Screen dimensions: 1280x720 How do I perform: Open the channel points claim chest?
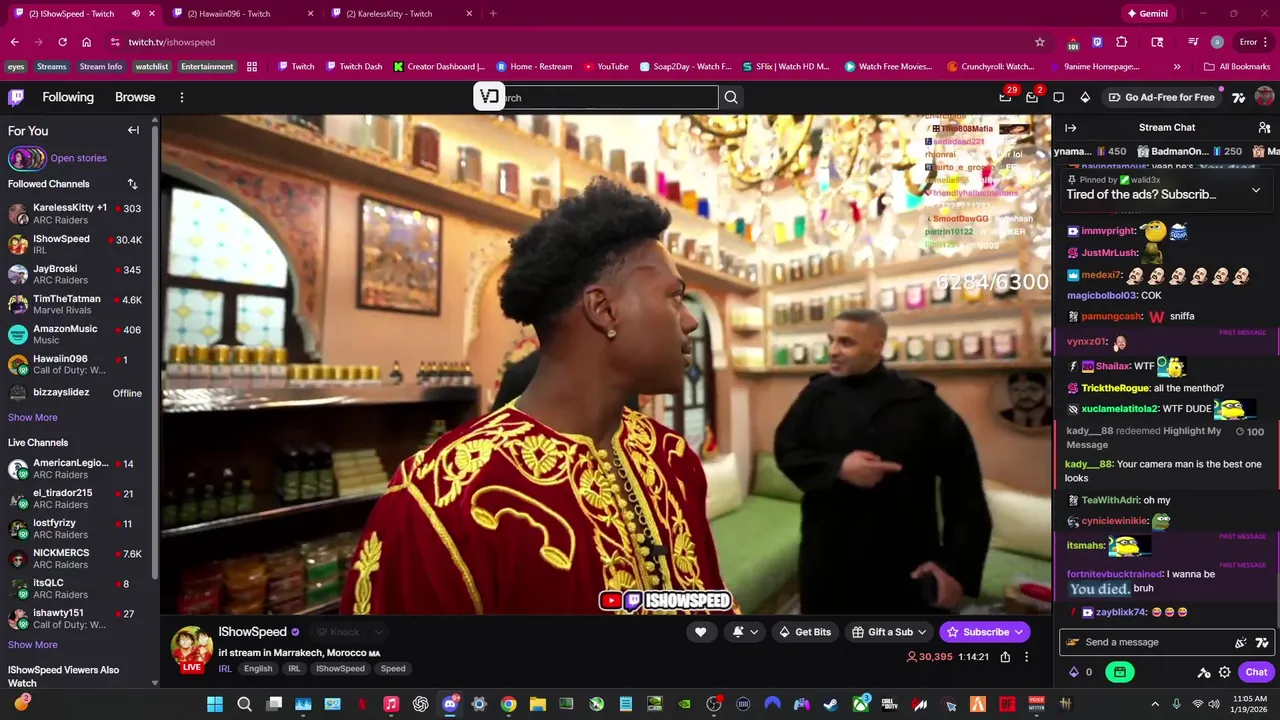click(1119, 672)
